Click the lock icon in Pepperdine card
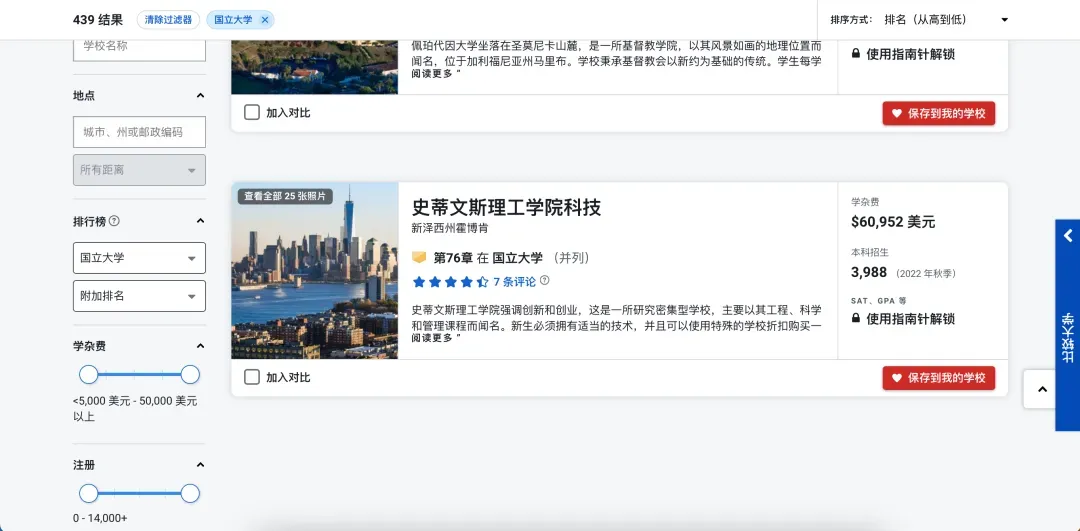 pos(856,53)
